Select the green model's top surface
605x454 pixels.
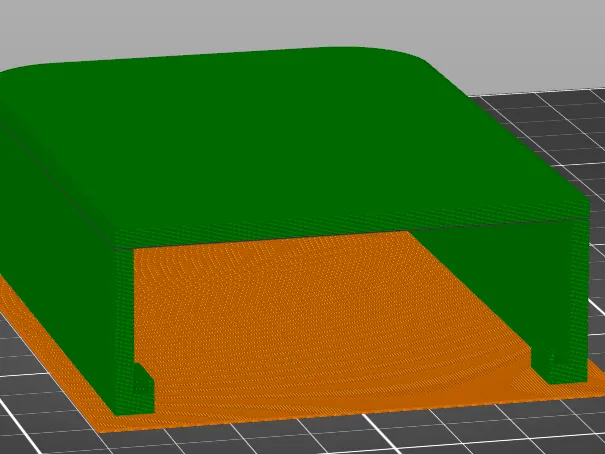click(x=286, y=139)
